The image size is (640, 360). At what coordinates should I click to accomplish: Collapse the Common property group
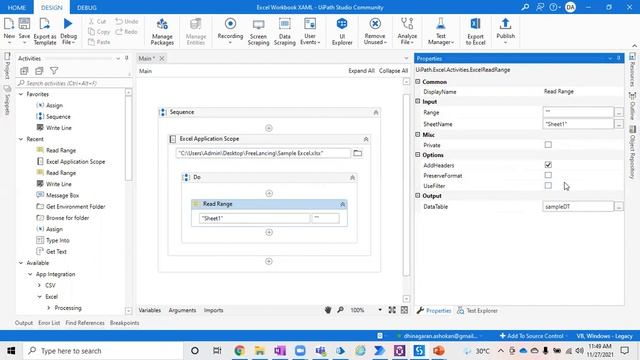pyautogui.click(x=418, y=82)
